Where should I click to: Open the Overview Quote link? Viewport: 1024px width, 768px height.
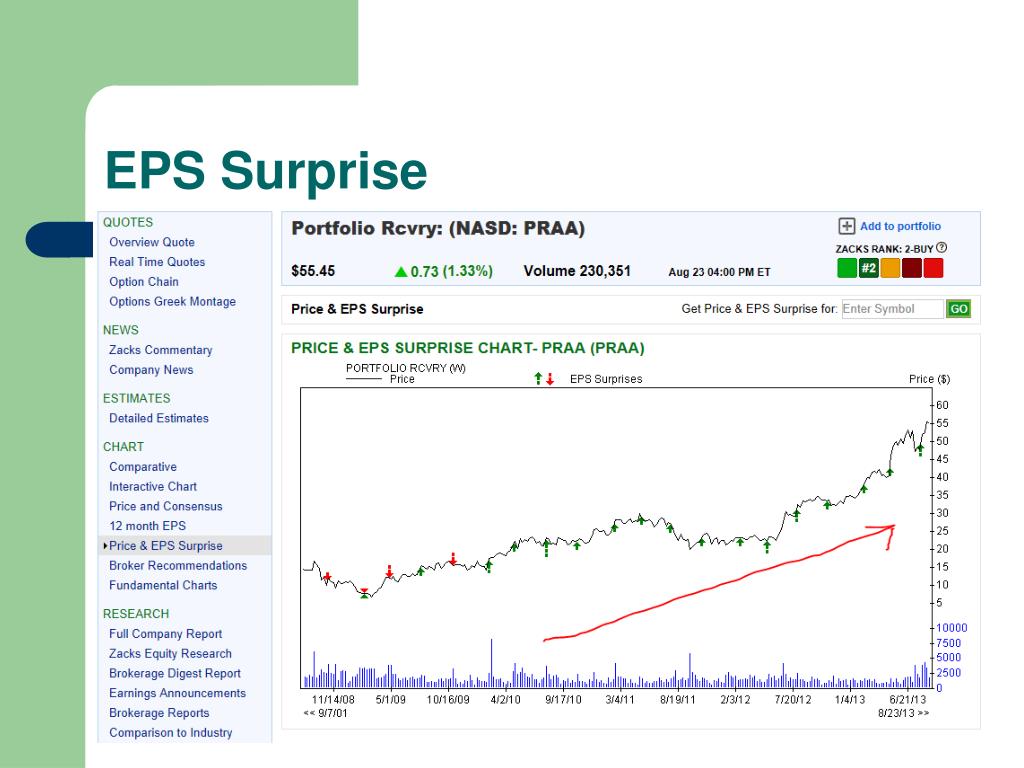152,242
